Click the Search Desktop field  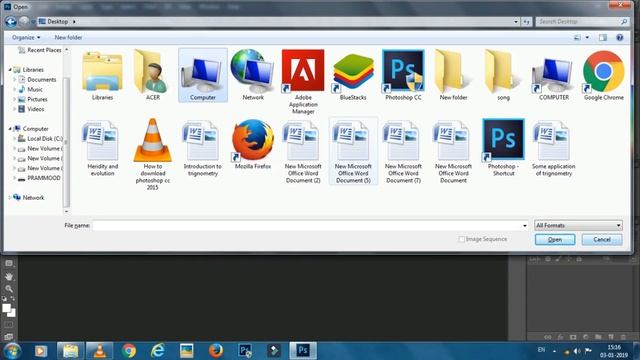click(x=582, y=22)
